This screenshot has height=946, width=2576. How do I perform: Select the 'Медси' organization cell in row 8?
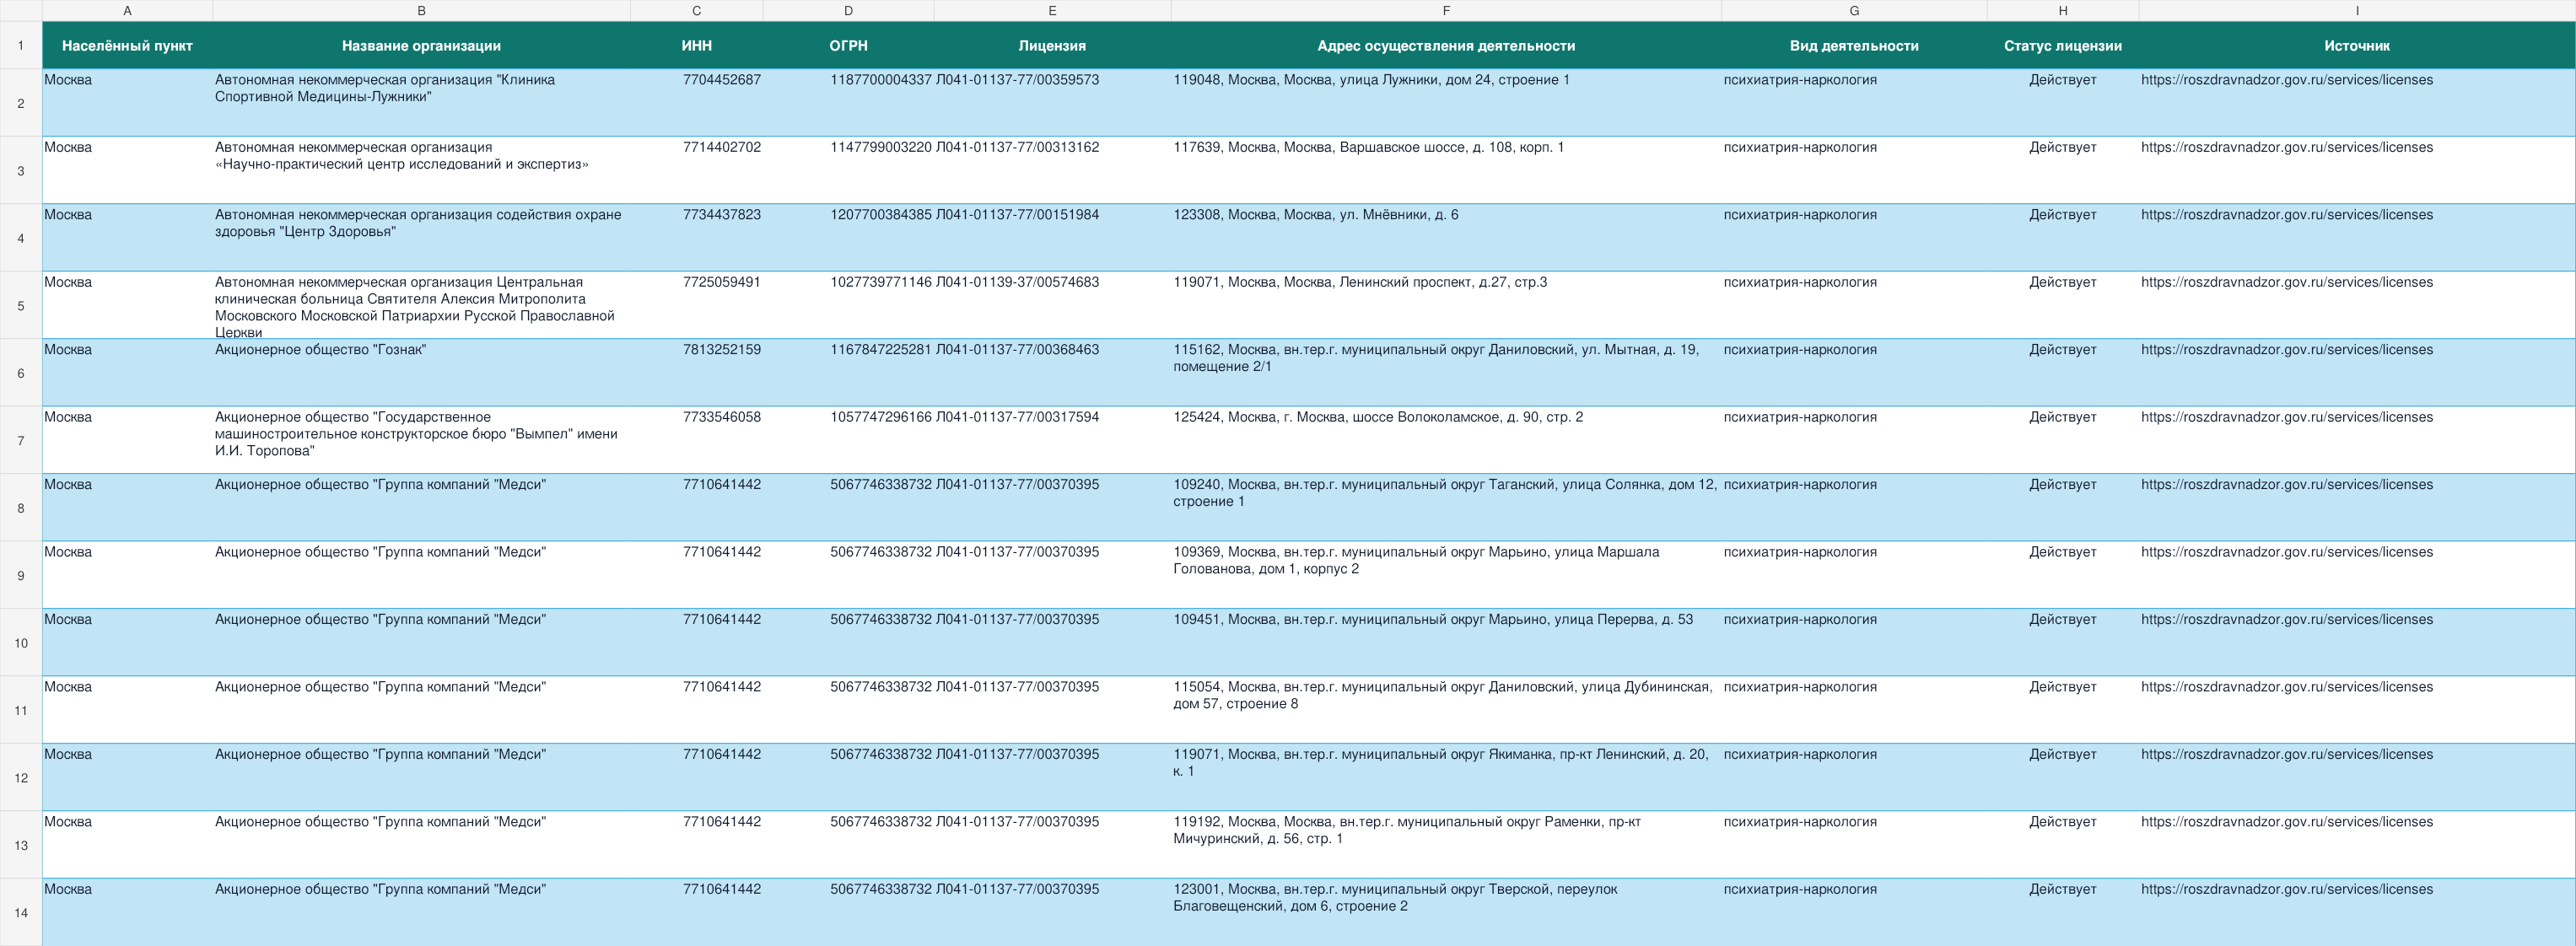[421, 508]
